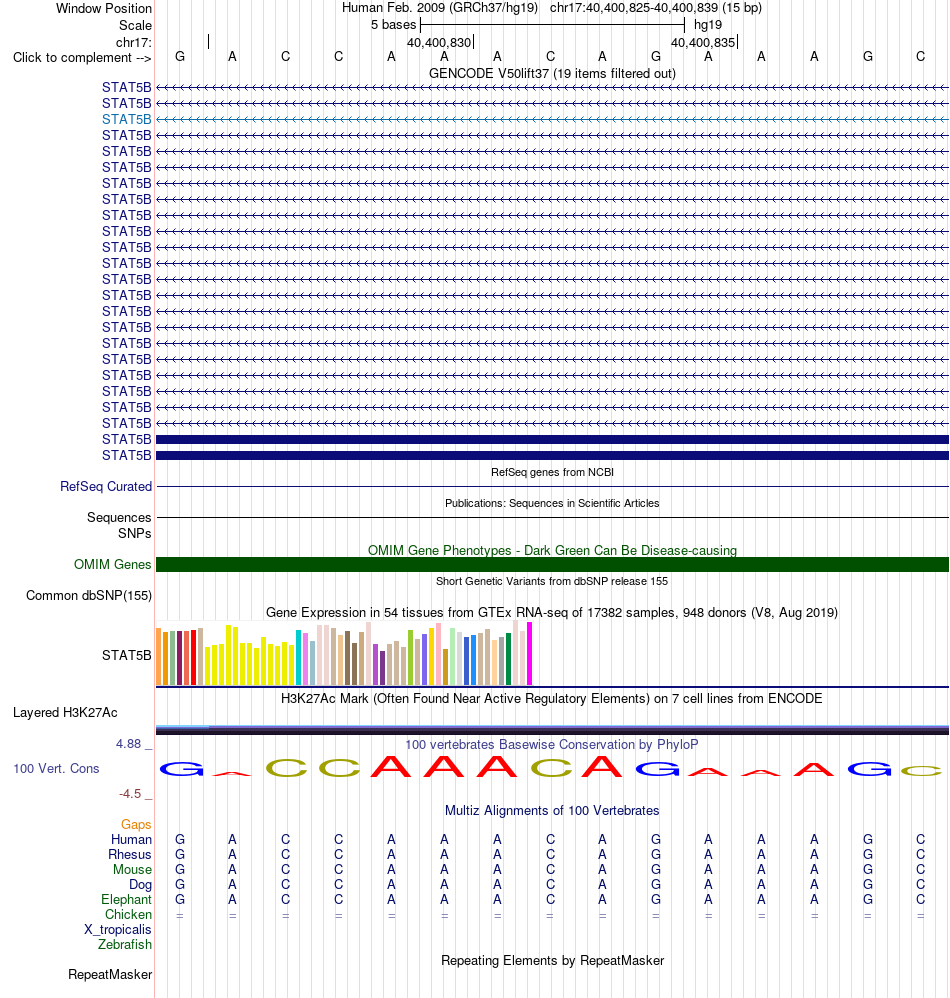
Task: Open 'GENCODE V50lift37 (19 items filtered out)' track title
Action: point(552,73)
